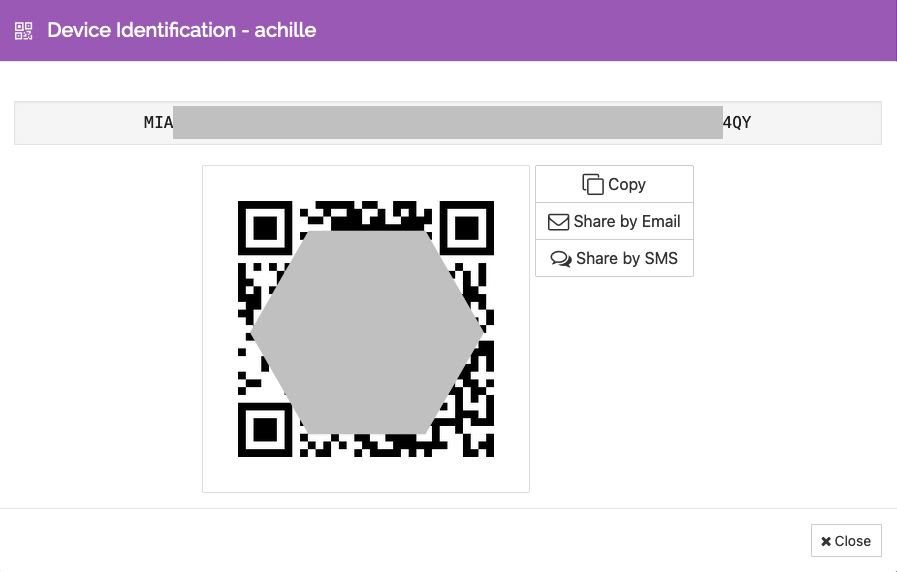Click the 'MIA' start of the device ID
Viewport: 897px width, 572px height.
pos(158,123)
